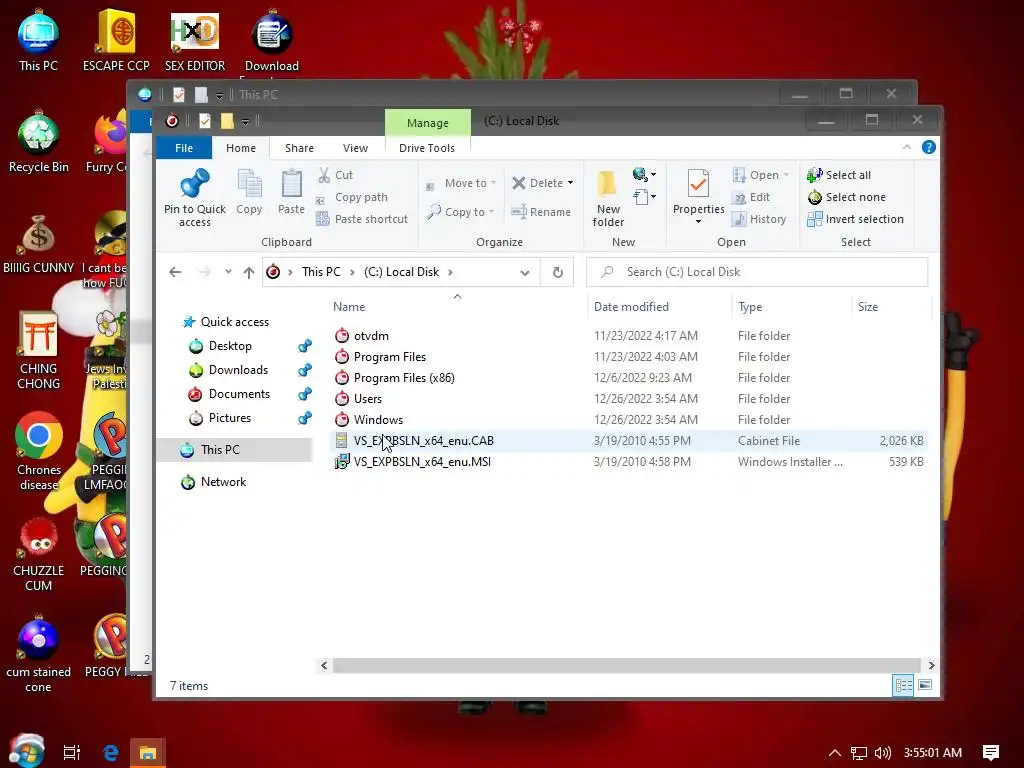Select the otvdm folder
Image resolution: width=1024 pixels, height=768 pixels.
630,336
